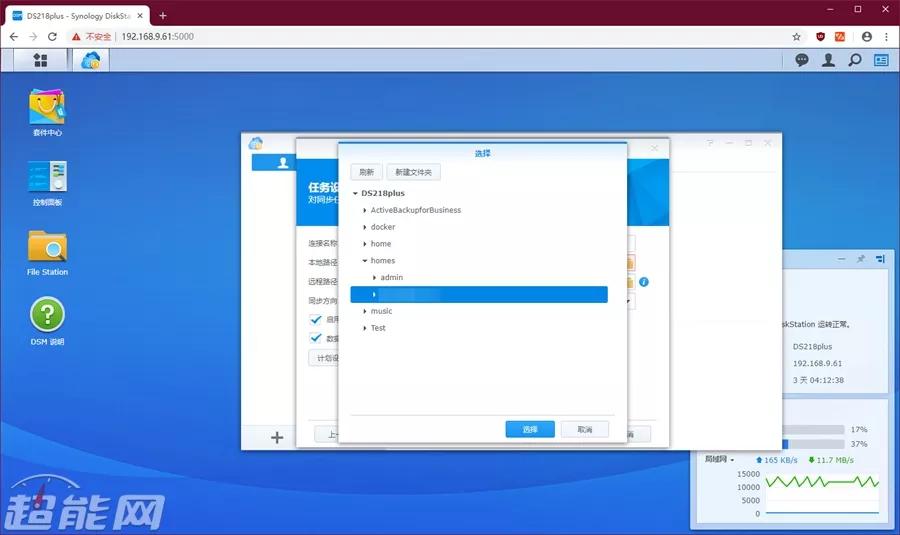Screen dimensions: 900x535
Task: Click the Refresh button in the chooser
Action: 366,172
